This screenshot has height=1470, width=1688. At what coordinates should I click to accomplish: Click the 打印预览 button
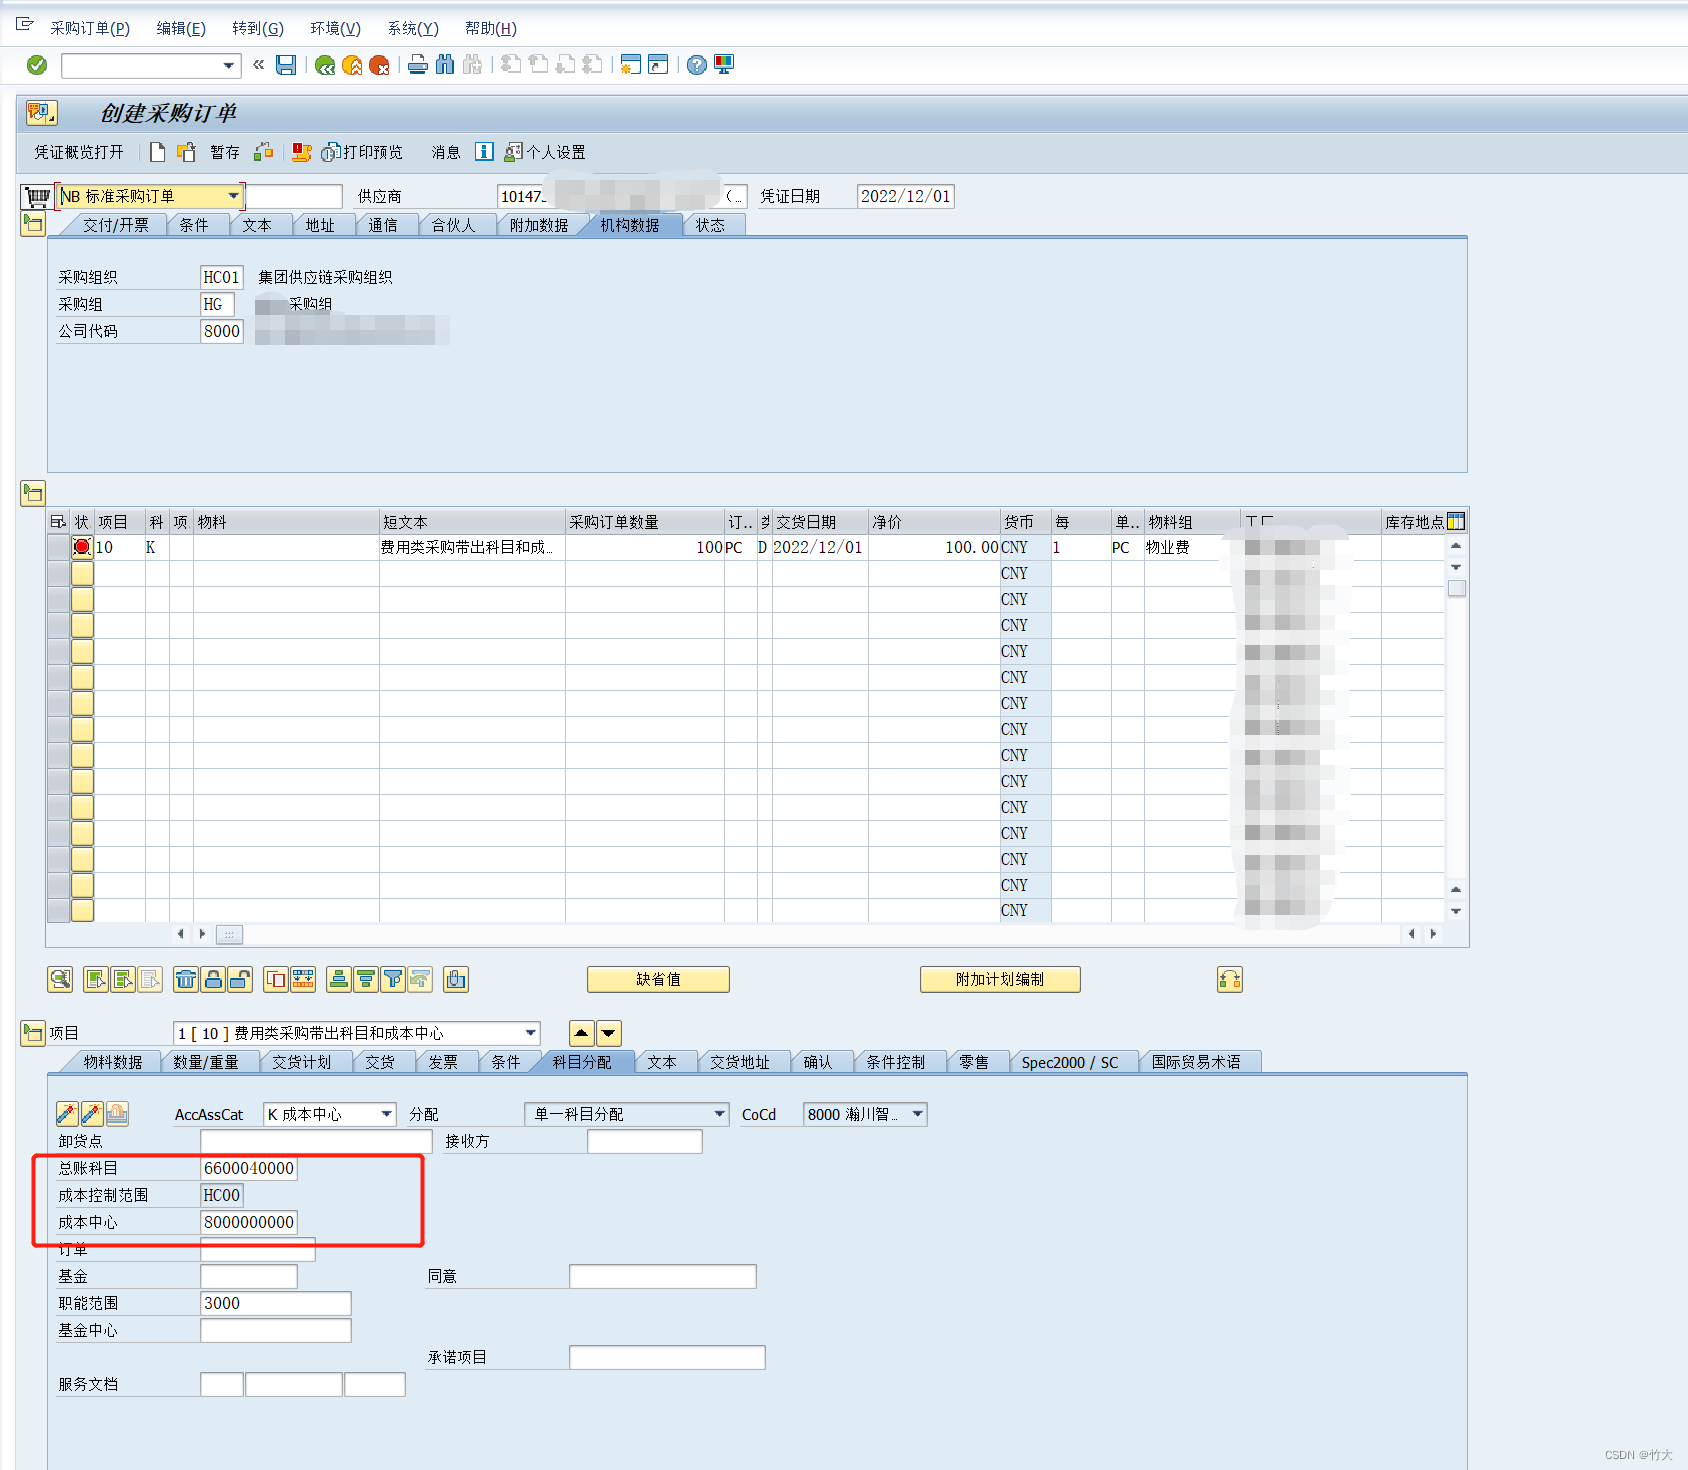pyautogui.click(x=363, y=152)
